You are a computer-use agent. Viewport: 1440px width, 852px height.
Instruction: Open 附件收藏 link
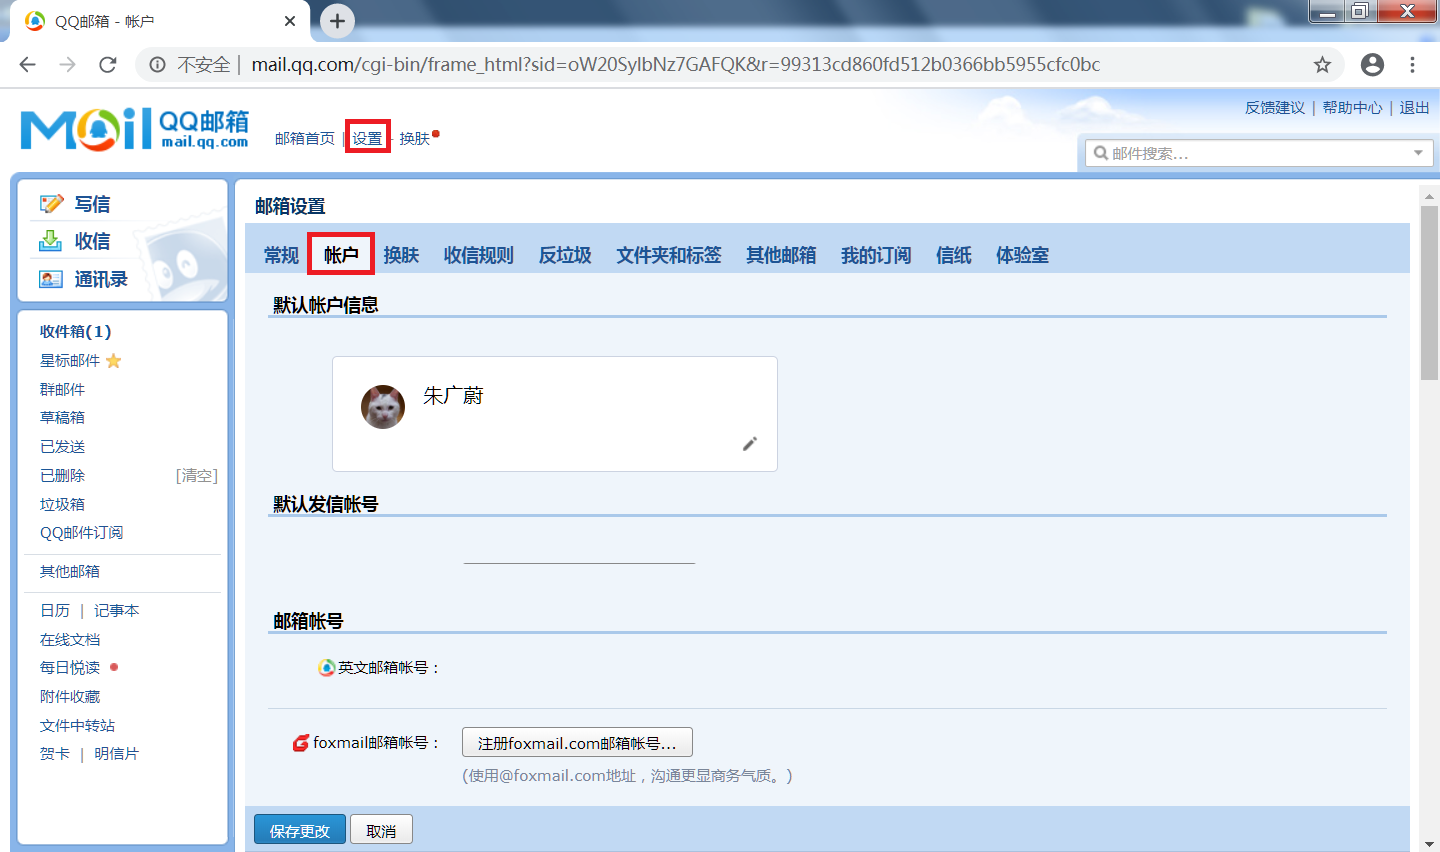(70, 696)
